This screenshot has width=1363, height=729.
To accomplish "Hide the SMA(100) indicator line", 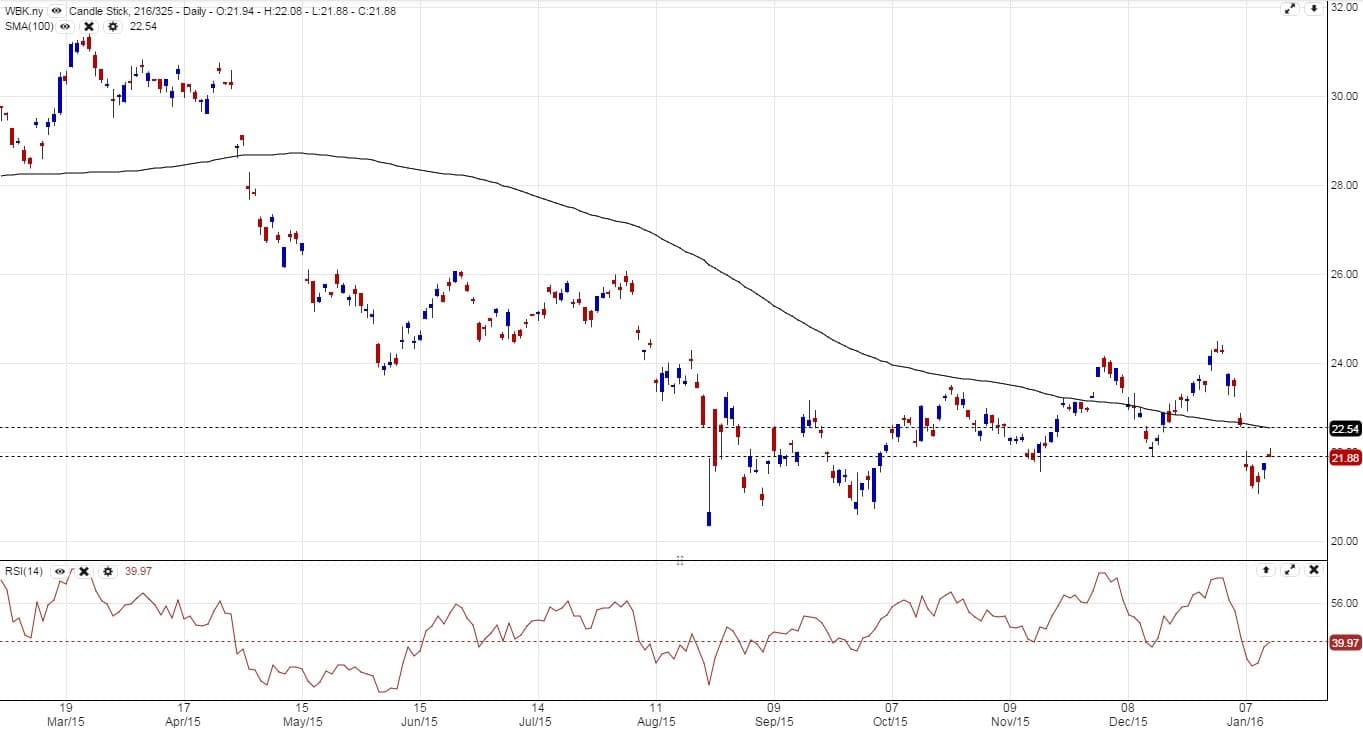I will point(66,26).
